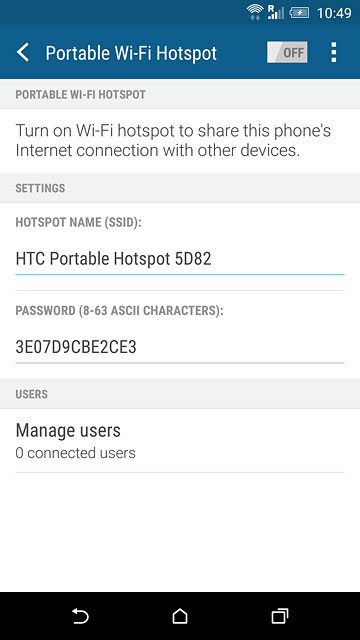
Task: Tap the 10:49 clock in status bar
Action: 334,13
